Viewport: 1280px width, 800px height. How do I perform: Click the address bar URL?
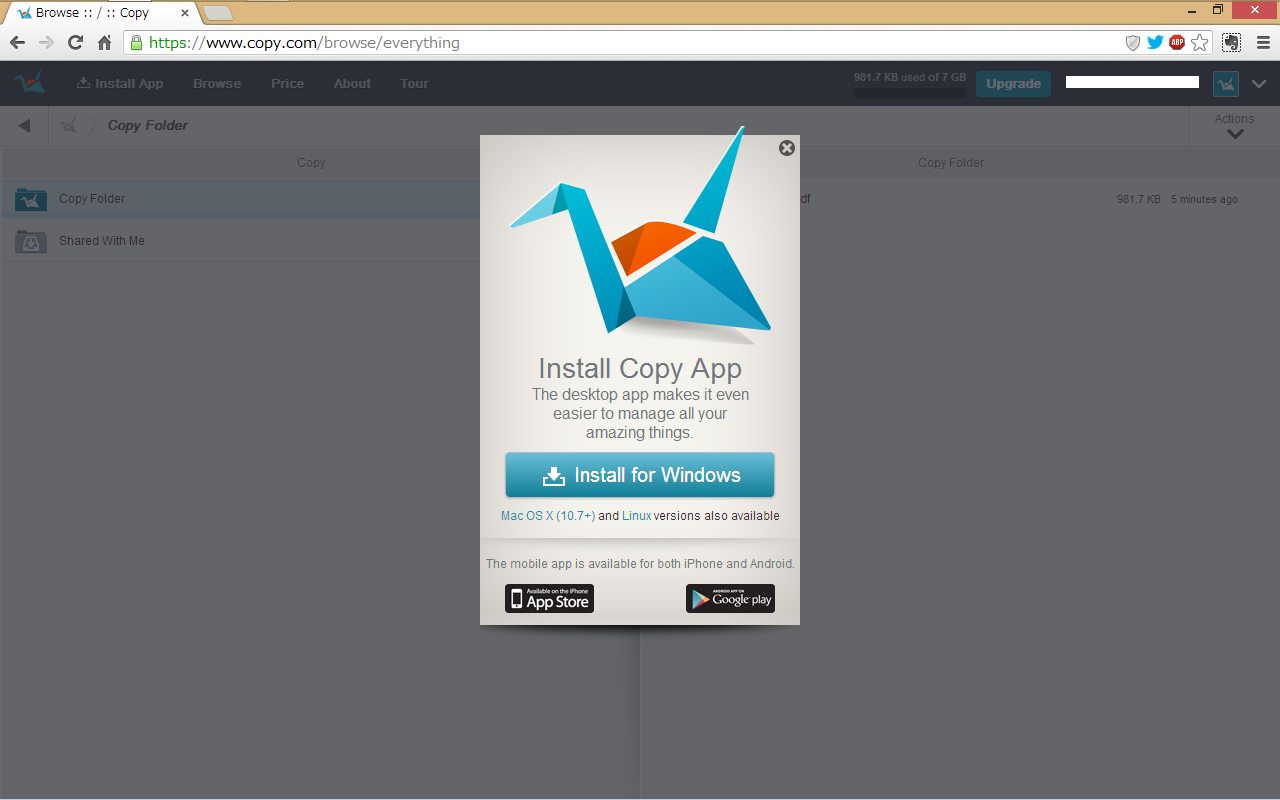click(304, 43)
